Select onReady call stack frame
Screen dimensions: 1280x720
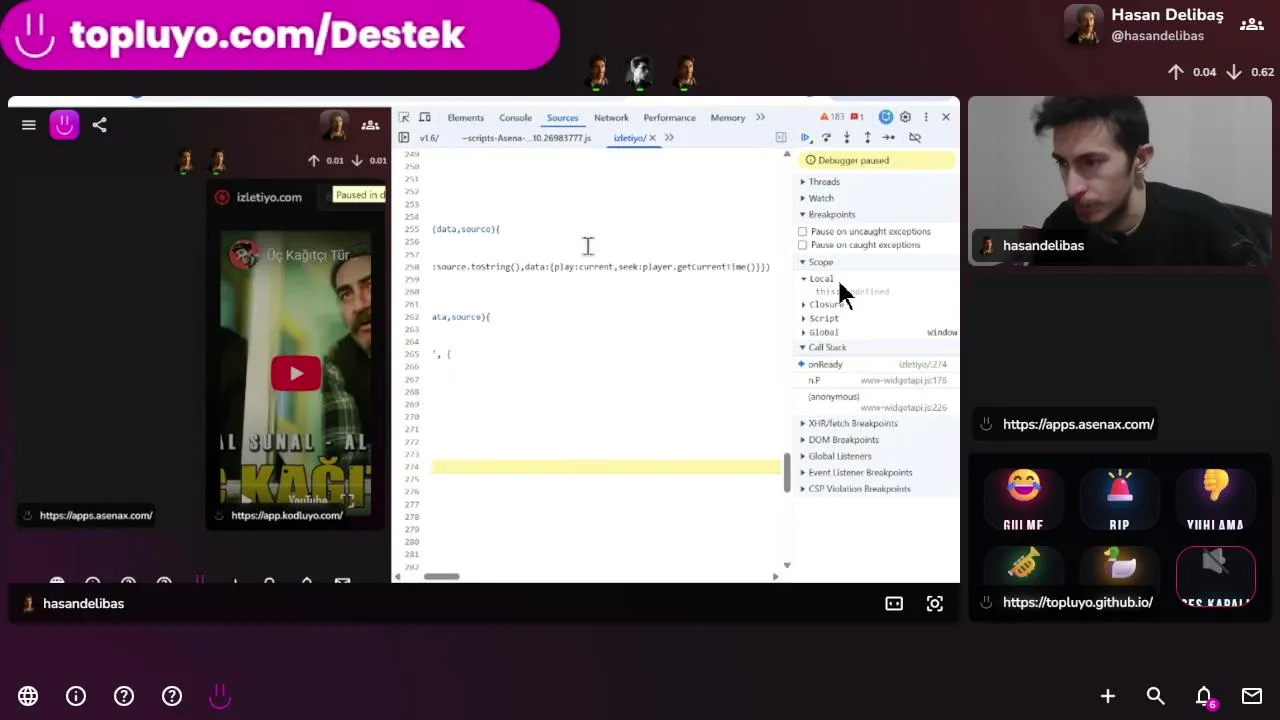(x=876, y=364)
